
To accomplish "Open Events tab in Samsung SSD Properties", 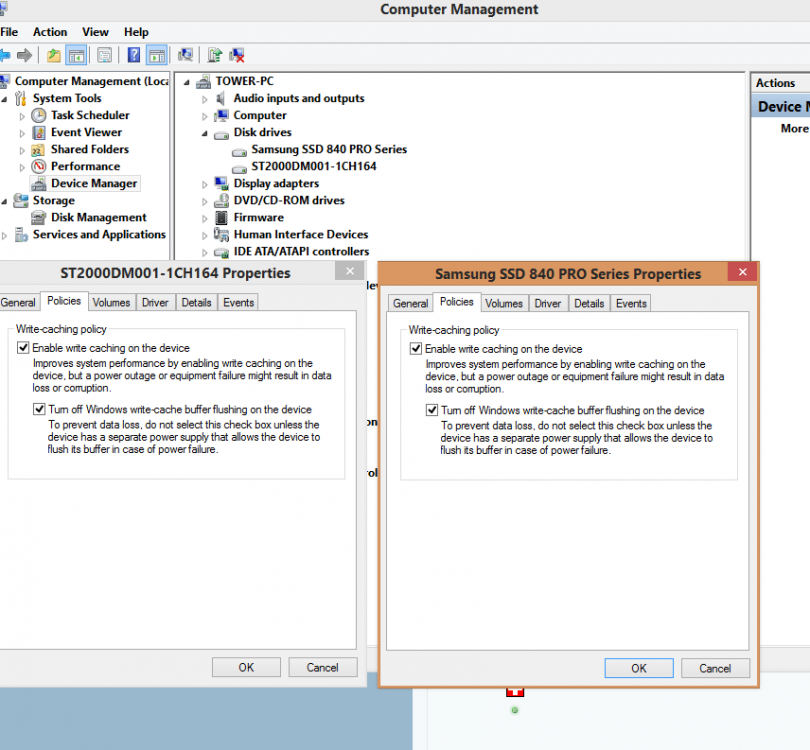I will click(x=631, y=304).
